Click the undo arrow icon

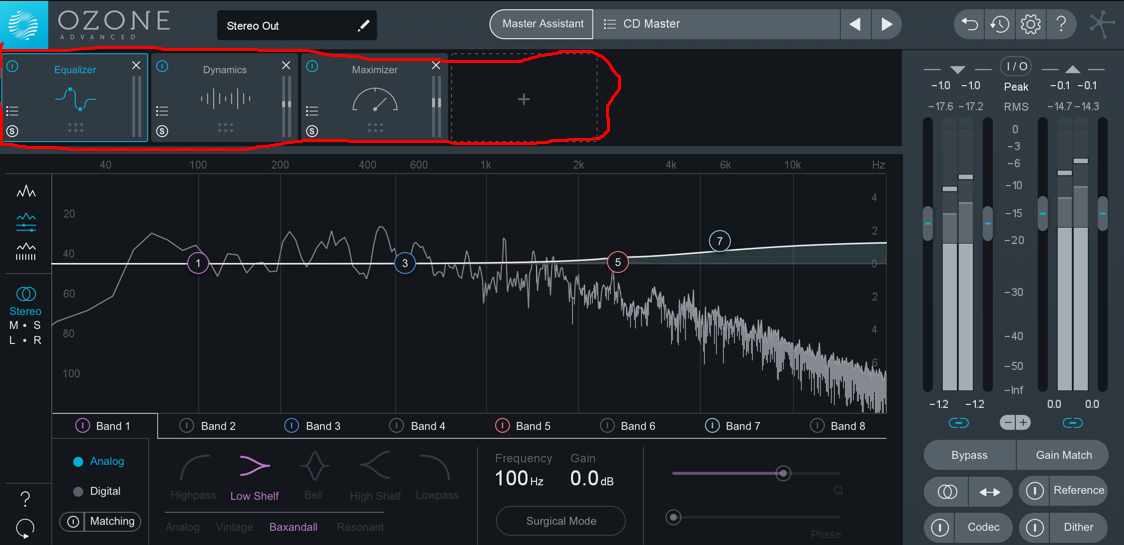(x=969, y=24)
